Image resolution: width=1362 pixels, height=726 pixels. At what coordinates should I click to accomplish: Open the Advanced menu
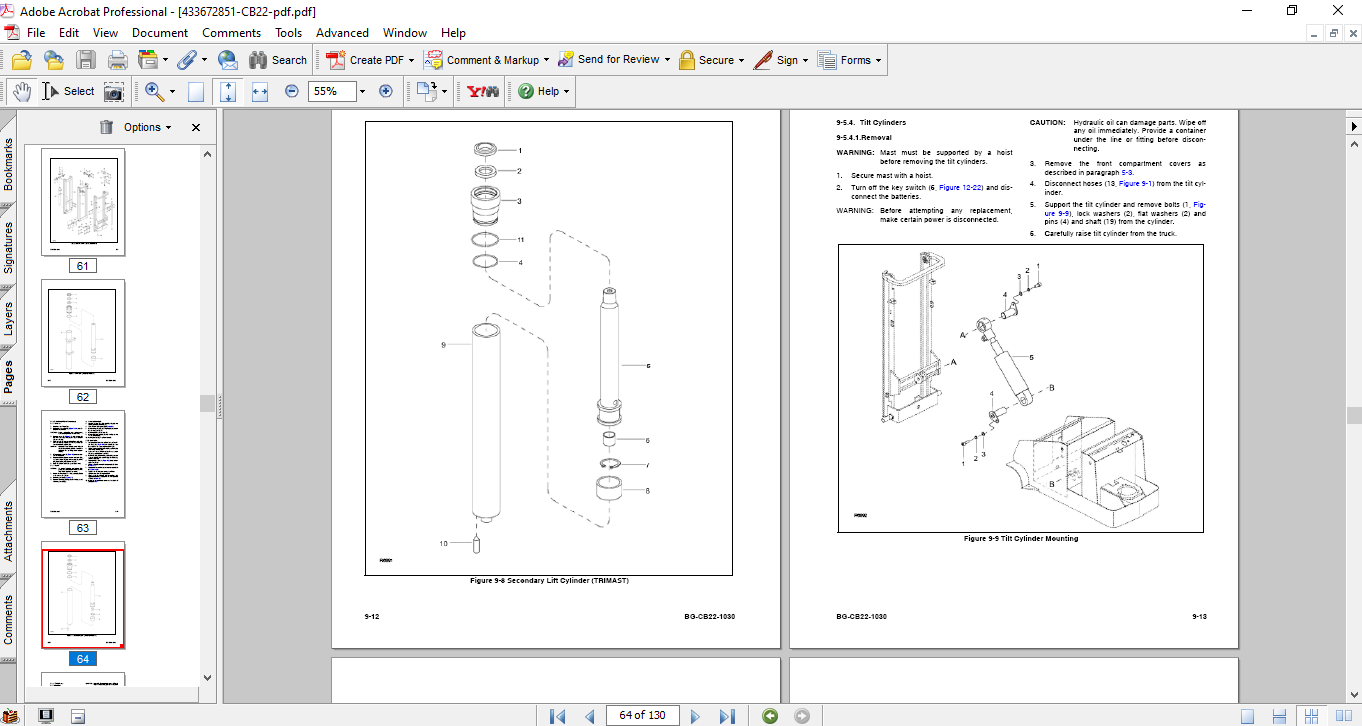click(x=342, y=33)
